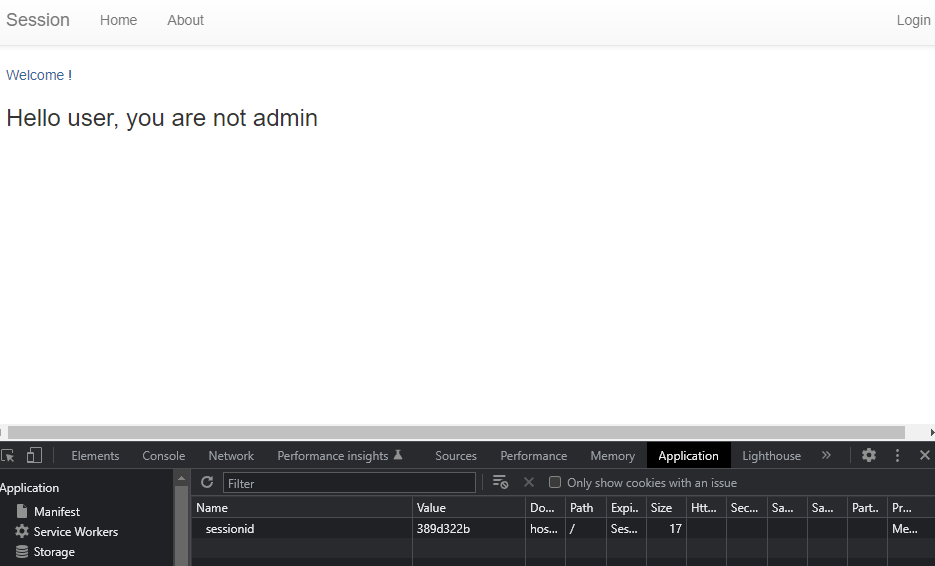Open DevTools settings gear
This screenshot has width=935, height=566.
coord(869,455)
